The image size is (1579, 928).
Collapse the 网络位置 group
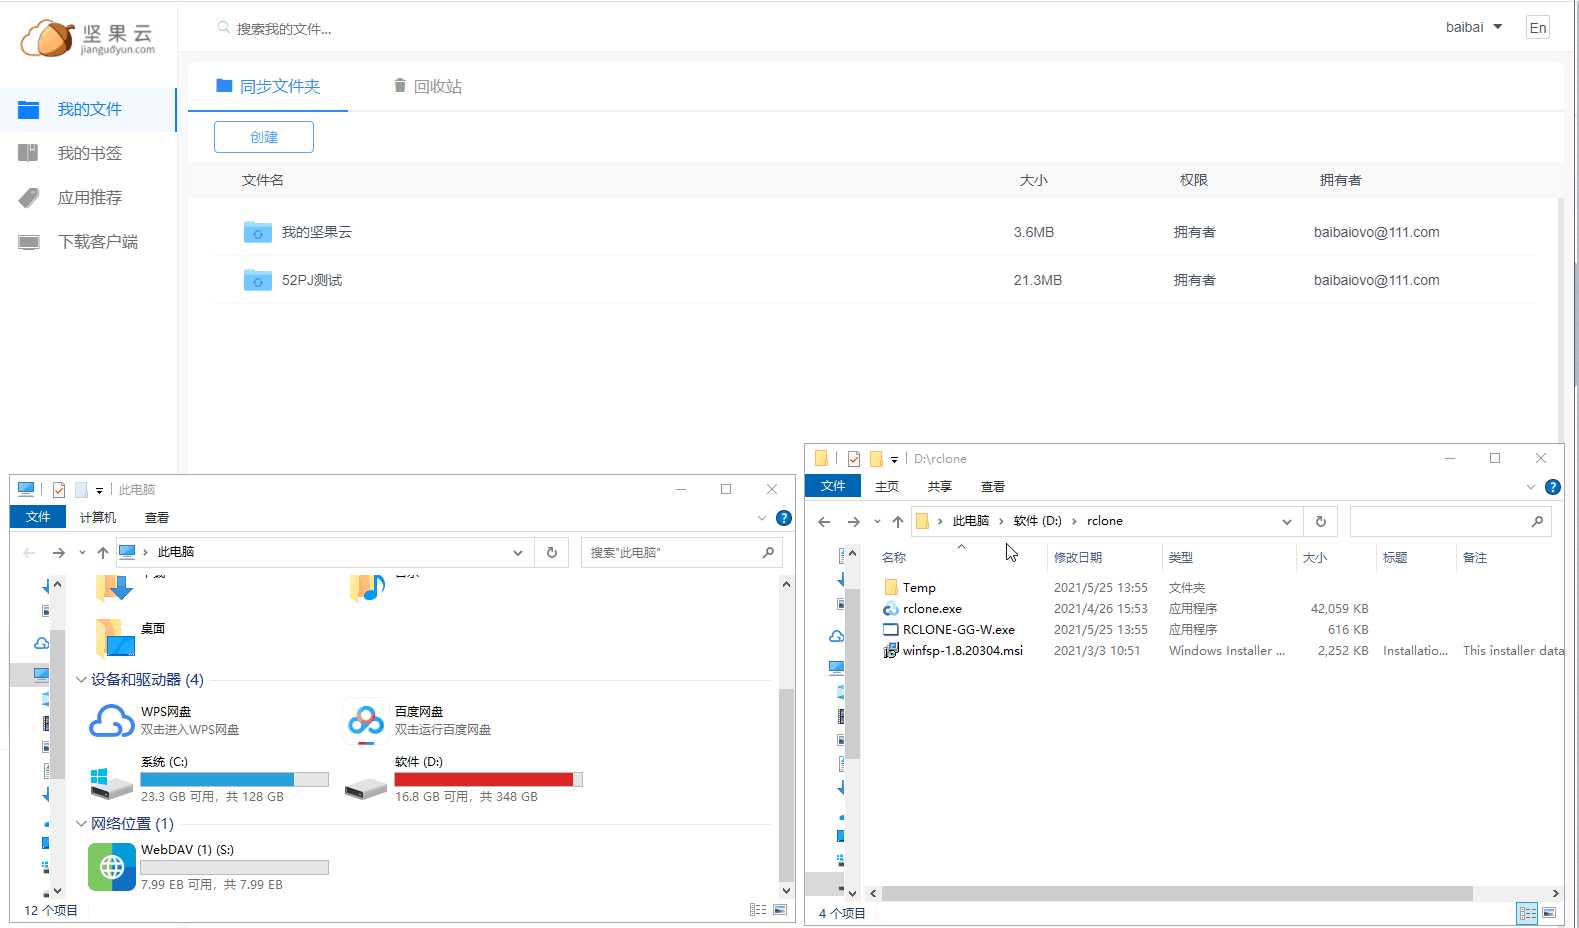(x=81, y=824)
